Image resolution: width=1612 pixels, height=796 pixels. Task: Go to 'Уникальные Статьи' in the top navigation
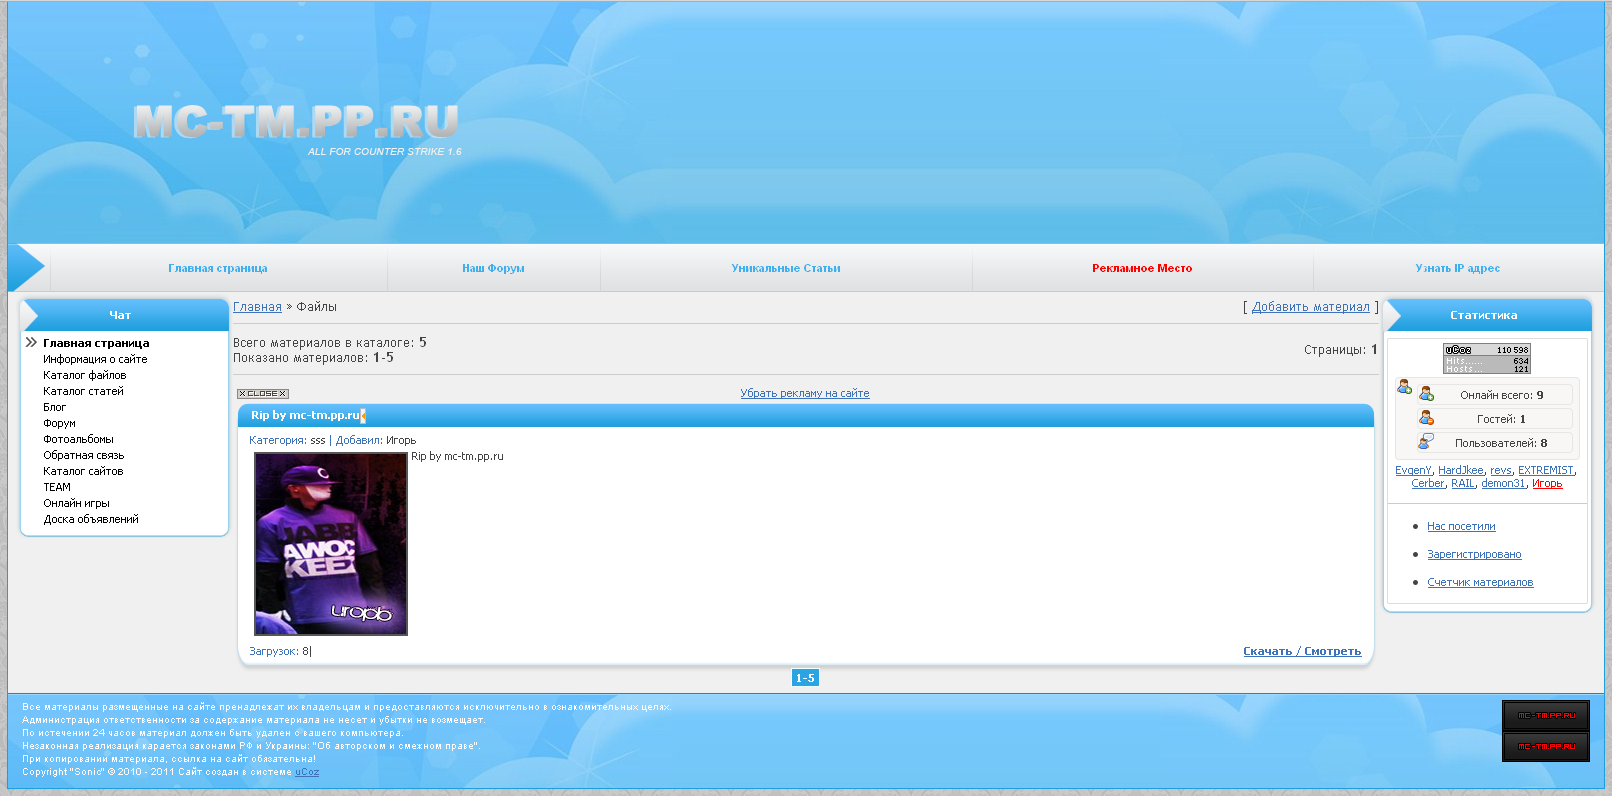coord(786,268)
